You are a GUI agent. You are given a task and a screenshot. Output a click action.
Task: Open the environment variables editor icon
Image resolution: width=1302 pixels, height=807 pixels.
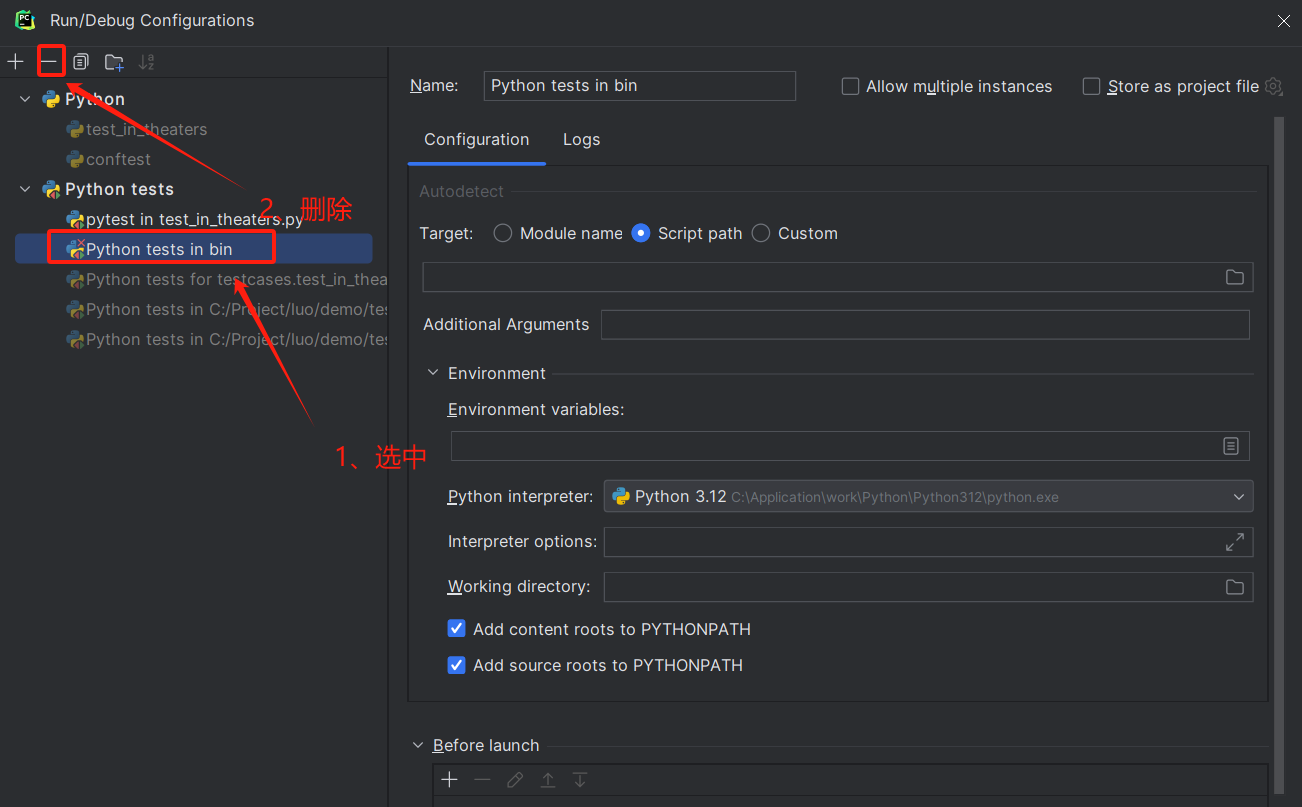click(1231, 446)
